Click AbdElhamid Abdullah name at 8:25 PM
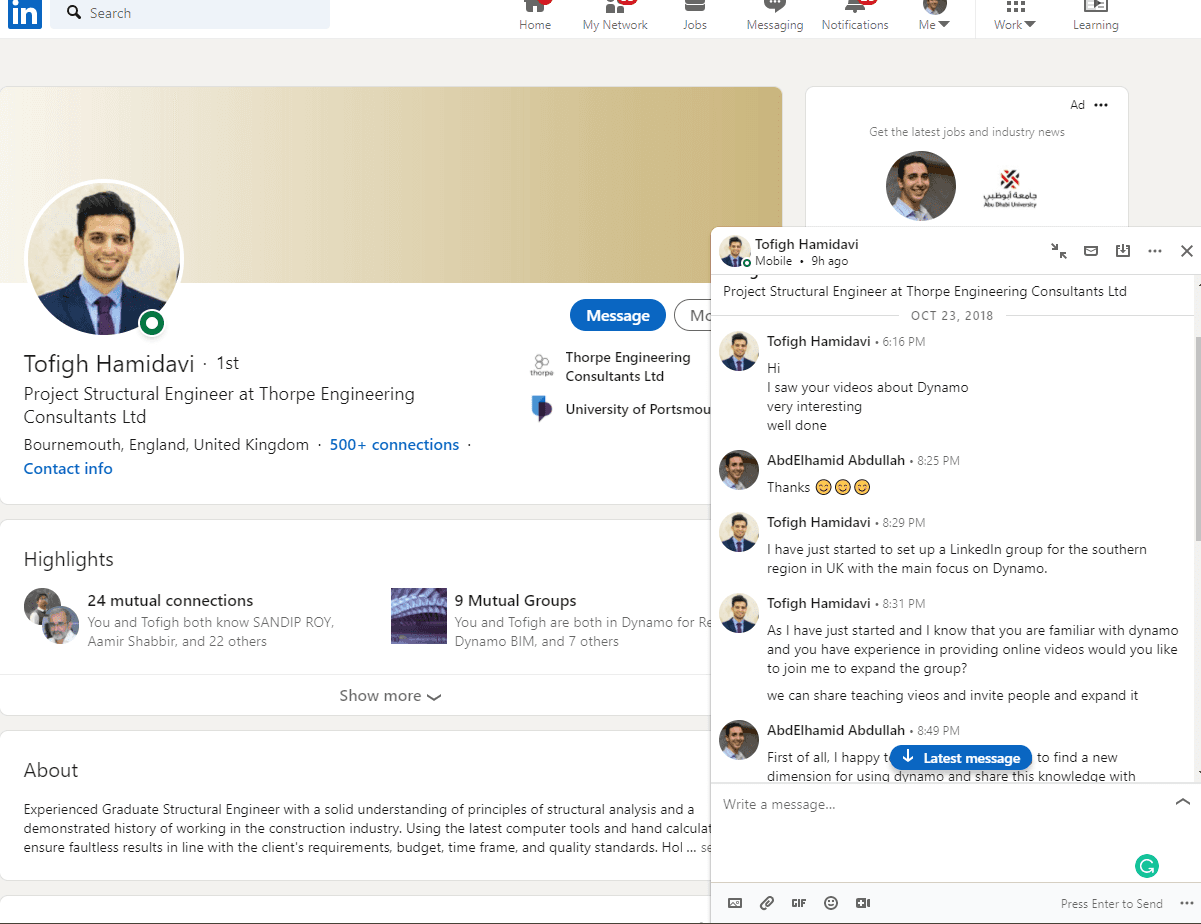Screen dimensions: 1201x924 (836, 461)
